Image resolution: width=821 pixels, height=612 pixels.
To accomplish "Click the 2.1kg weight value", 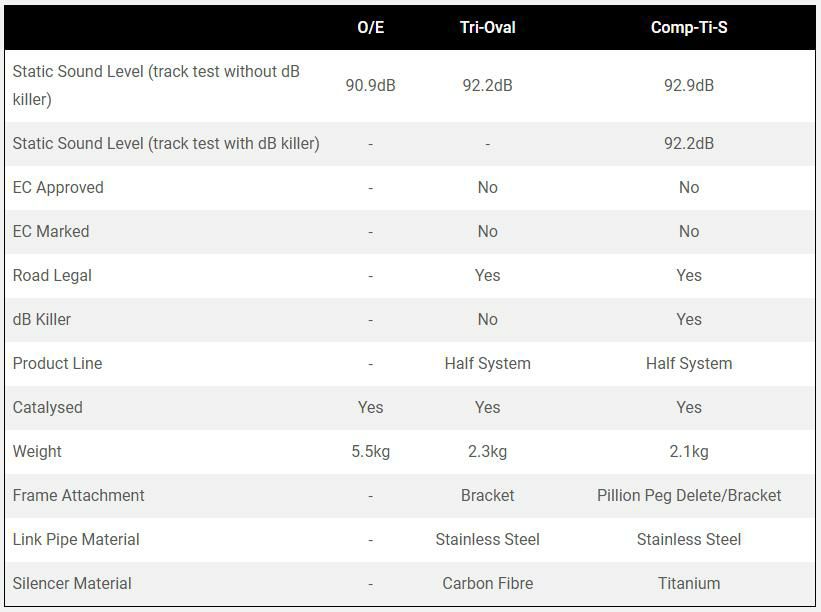I will coord(689,452).
